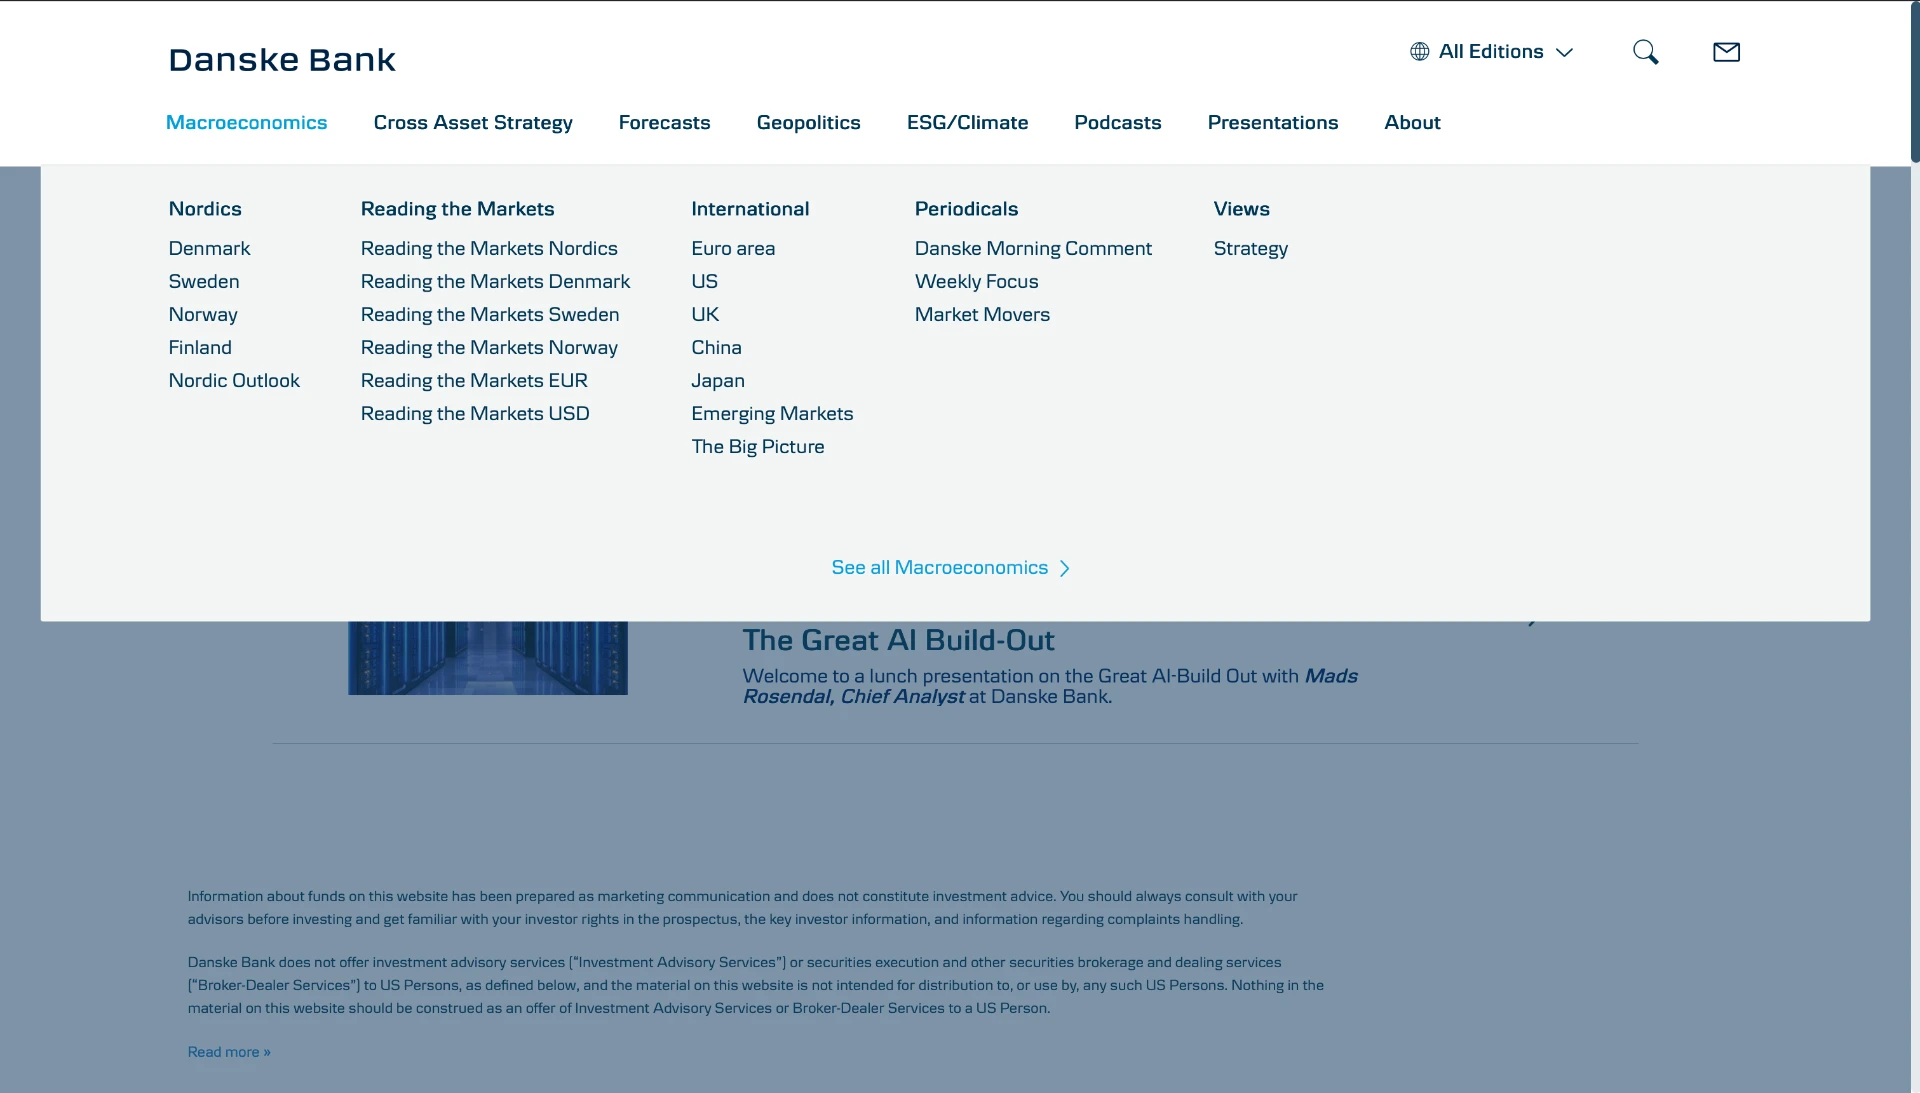1920x1093 pixels.
Task: Open Market Movers periodical
Action: (x=982, y=314)
